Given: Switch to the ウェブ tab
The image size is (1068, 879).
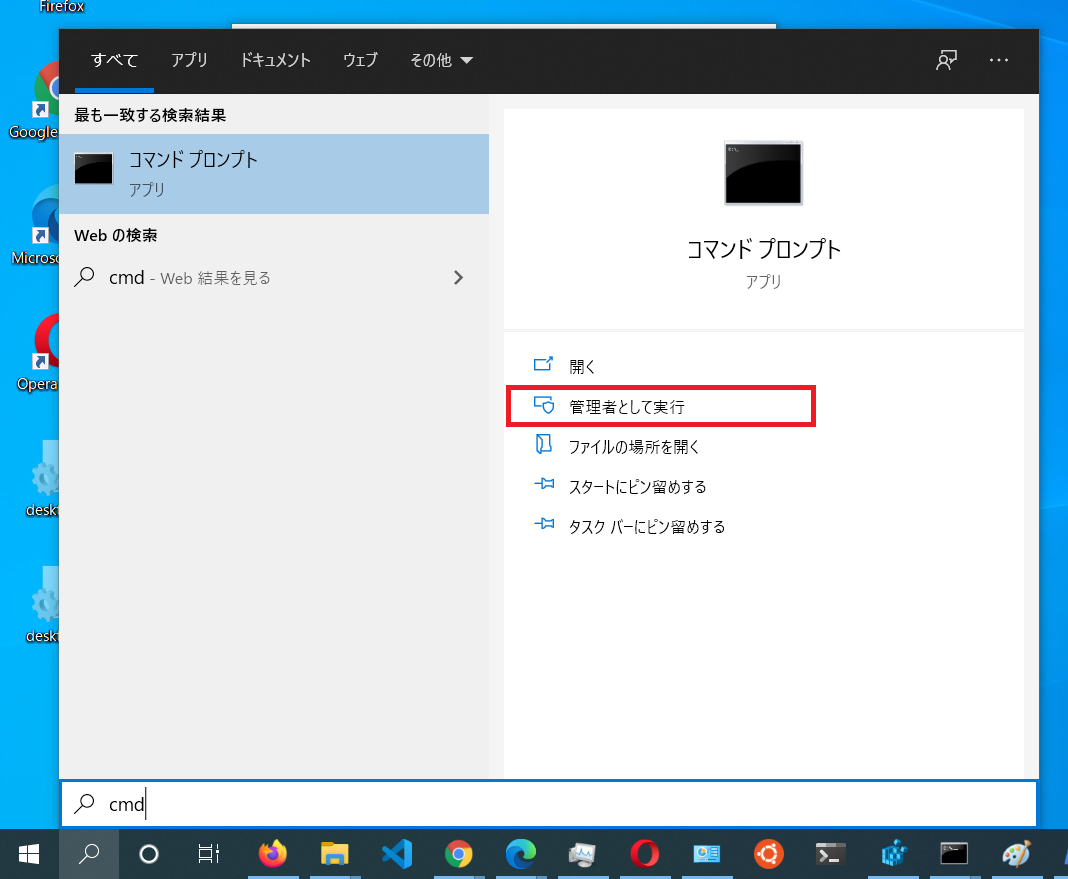Looking at the screenshot, I should pos(360,60).
